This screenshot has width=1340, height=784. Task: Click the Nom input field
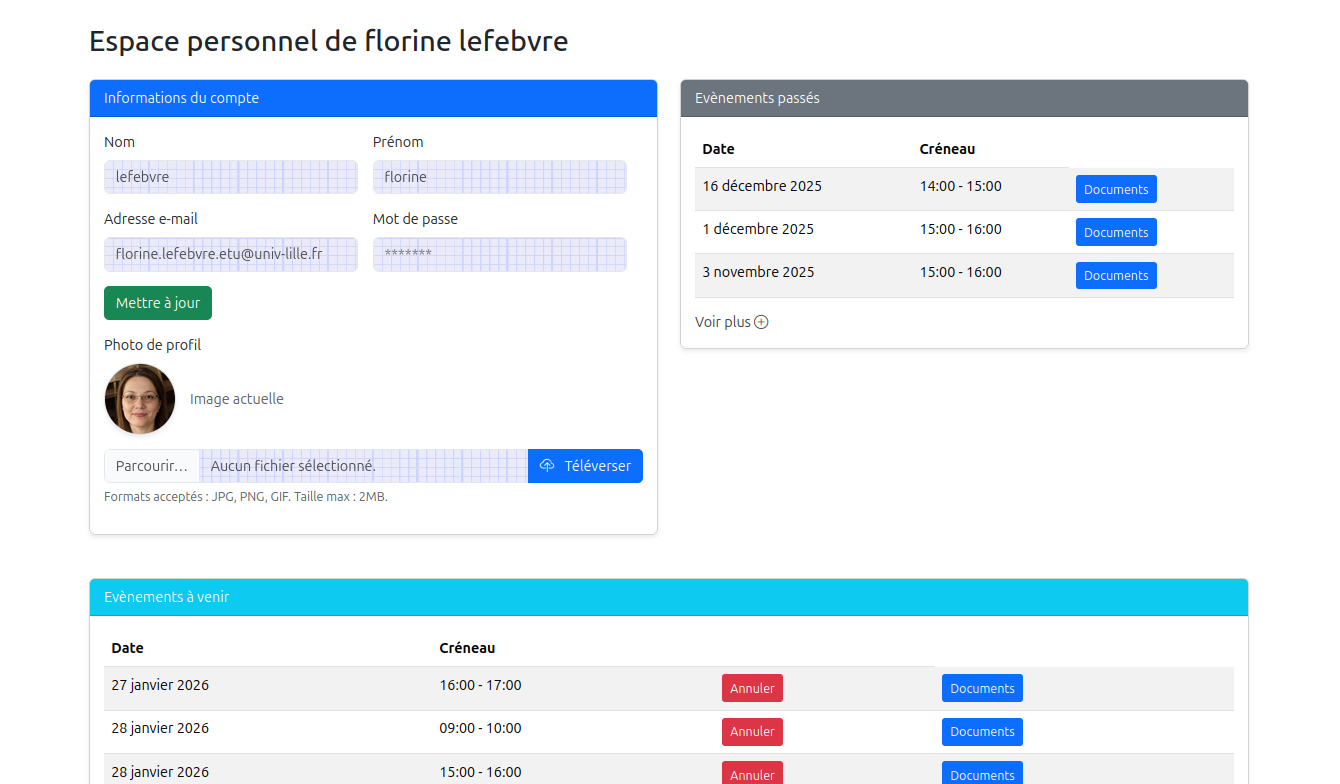pos(231,177)
